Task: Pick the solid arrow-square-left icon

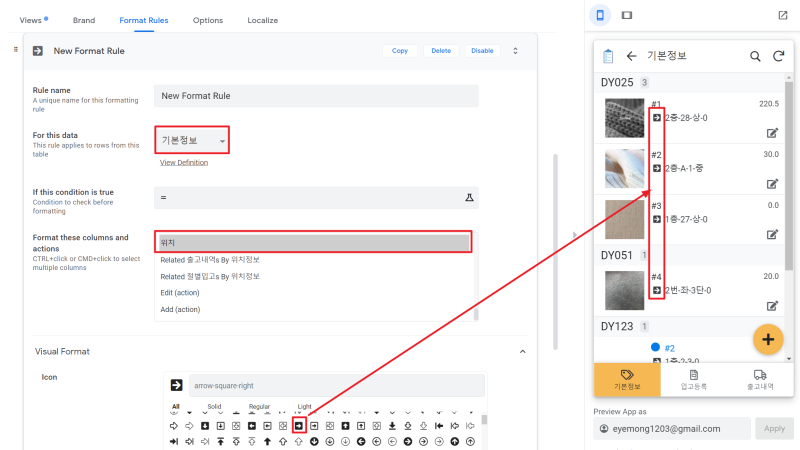Action: point(252,426)
